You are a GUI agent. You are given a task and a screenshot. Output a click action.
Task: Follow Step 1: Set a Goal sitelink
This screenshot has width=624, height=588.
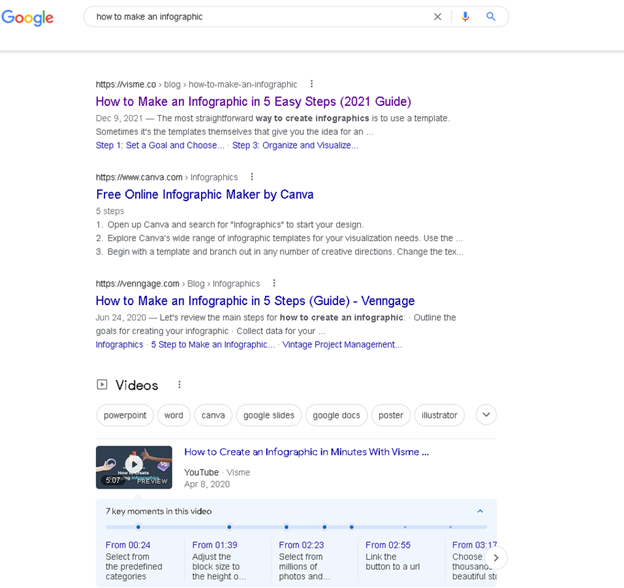tap(160, 145)
